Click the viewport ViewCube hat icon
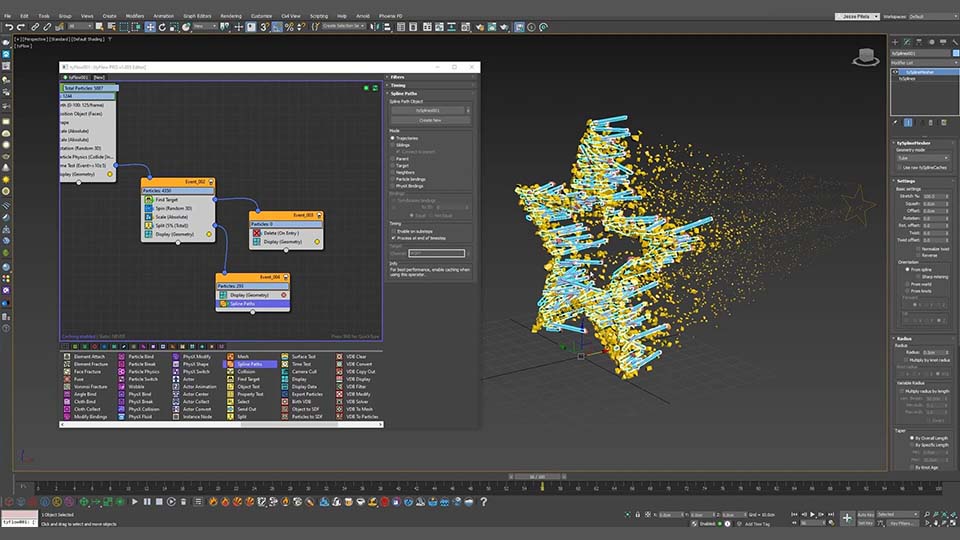 point(866,57)
